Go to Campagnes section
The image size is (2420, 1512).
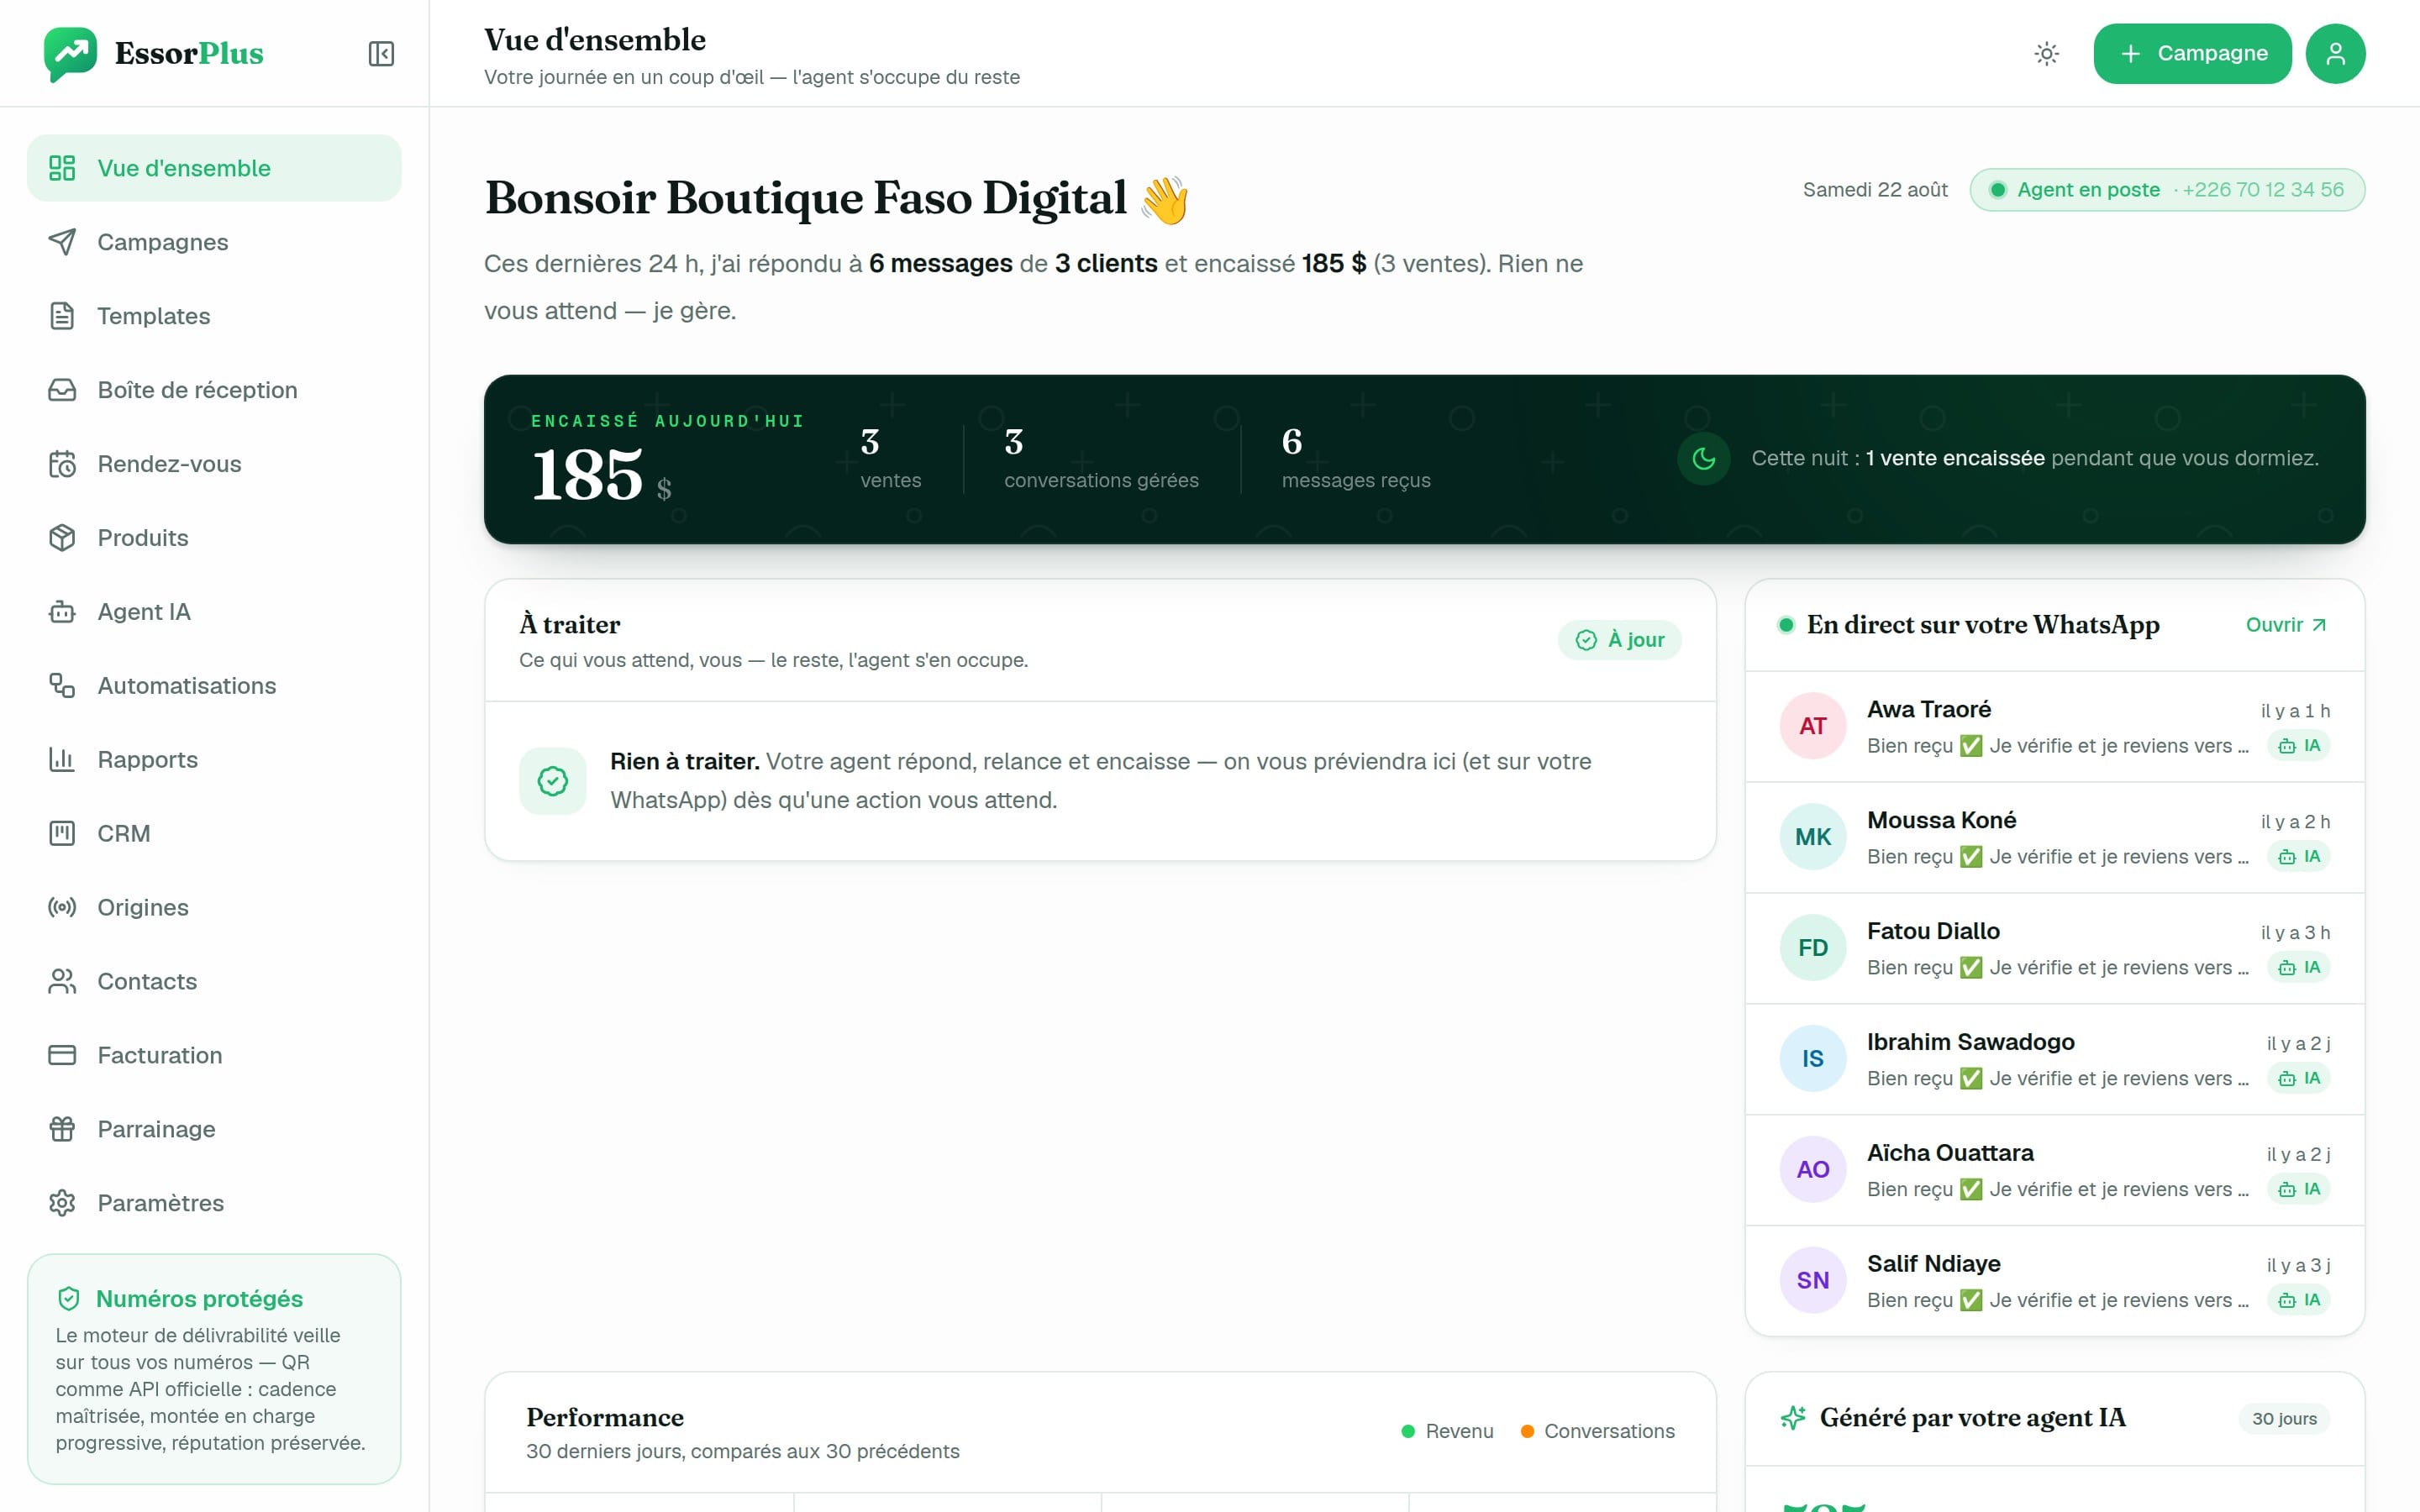pos(214,242)
